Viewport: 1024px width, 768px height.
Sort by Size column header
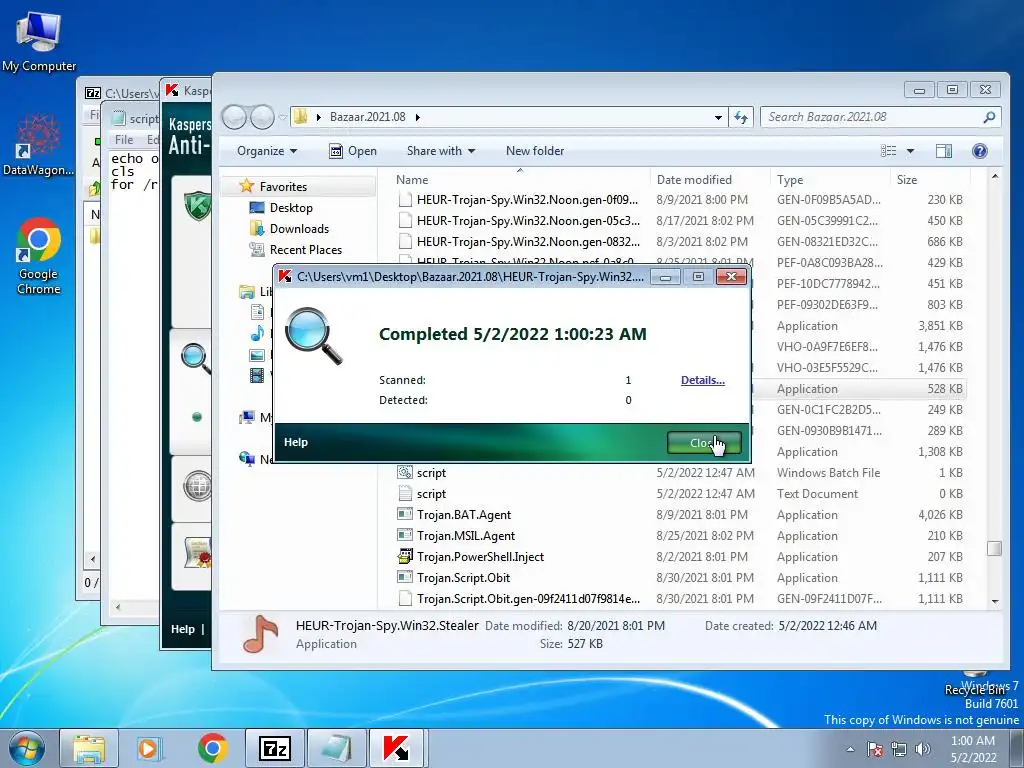point(907,180)
